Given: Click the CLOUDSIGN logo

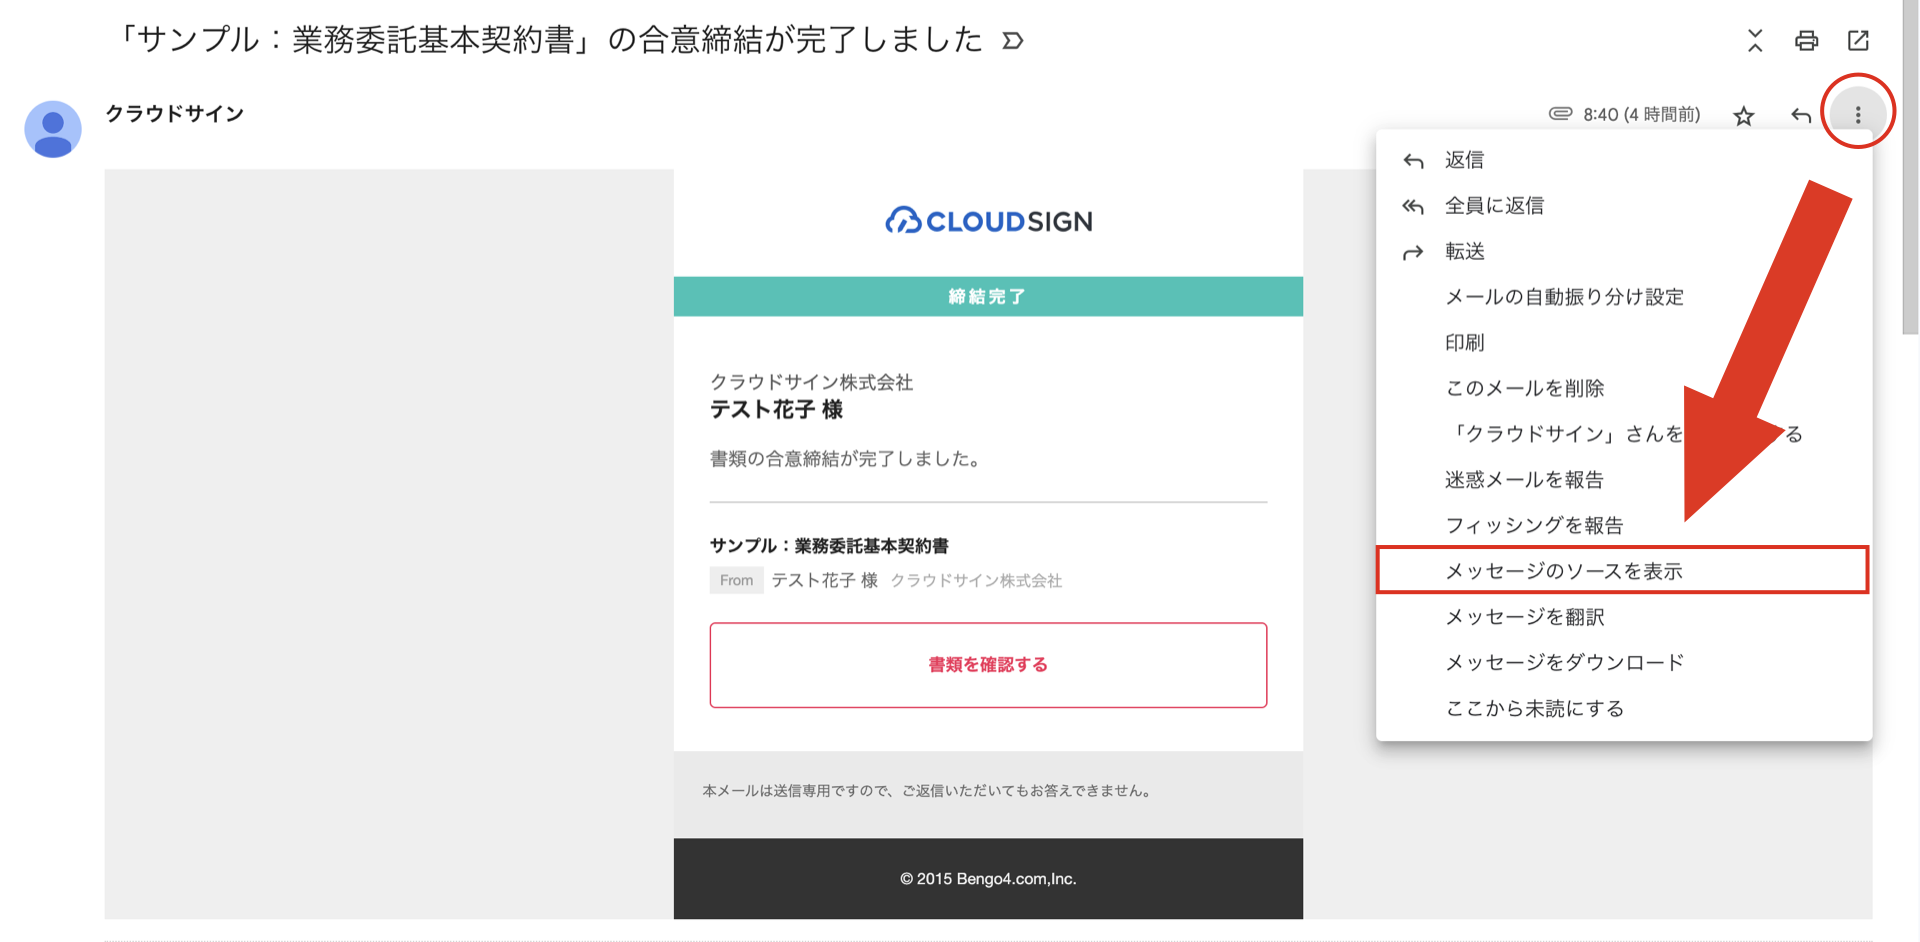Looking at the screenshot, I should pyautogui.click(x=988, y=221).
